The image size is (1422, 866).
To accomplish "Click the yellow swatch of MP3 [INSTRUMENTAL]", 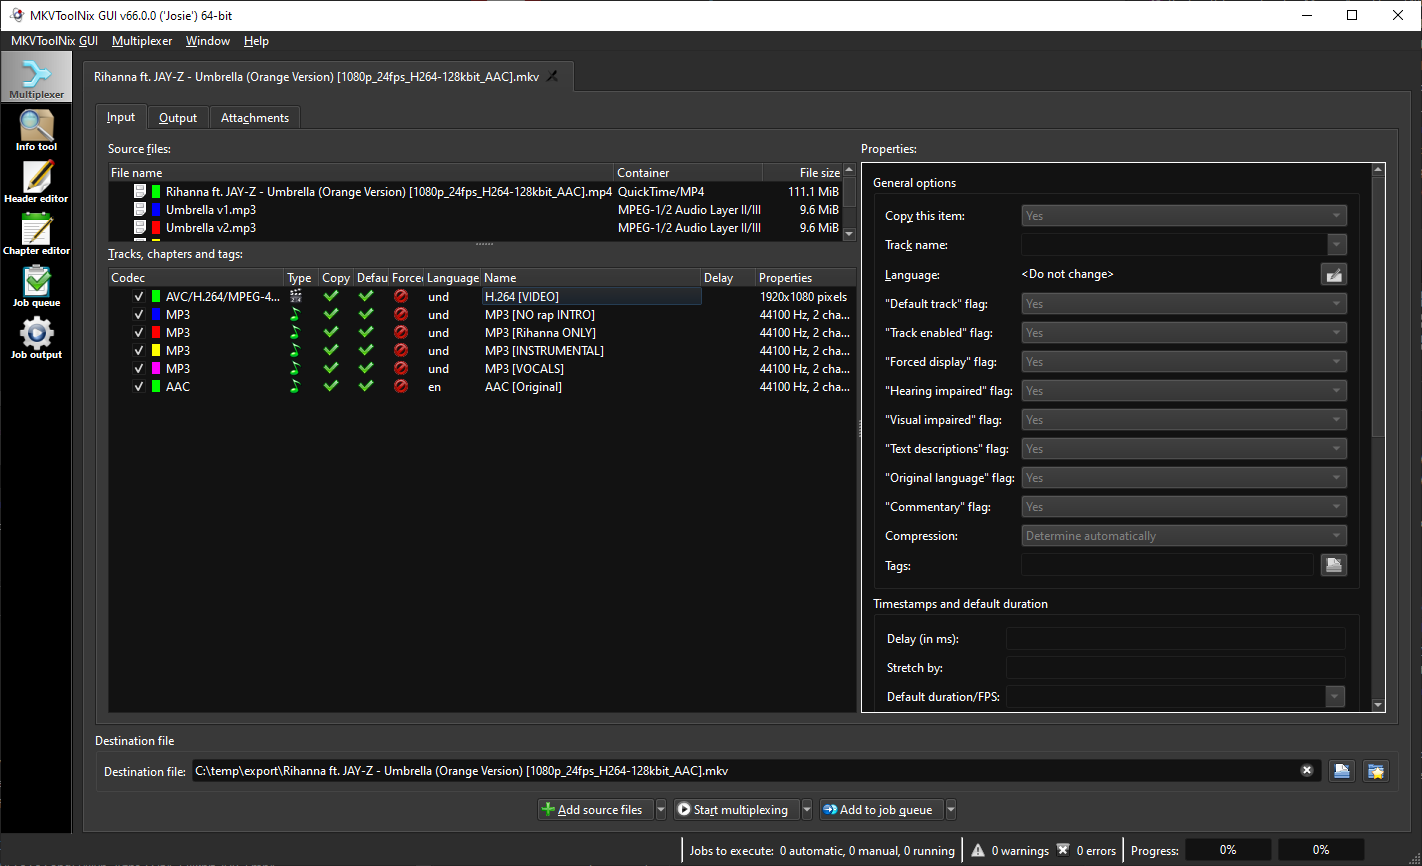I will click(x=156, y=350).
